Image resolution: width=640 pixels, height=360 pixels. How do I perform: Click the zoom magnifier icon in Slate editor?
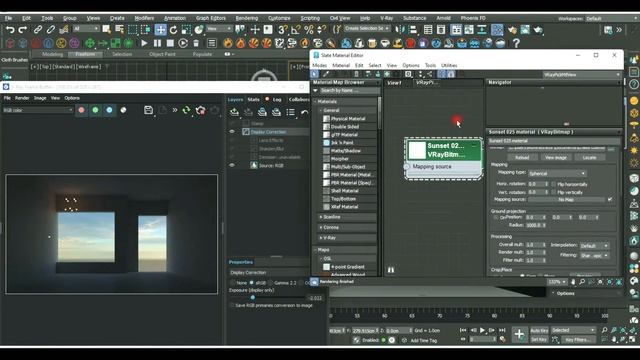pos(582,282)
